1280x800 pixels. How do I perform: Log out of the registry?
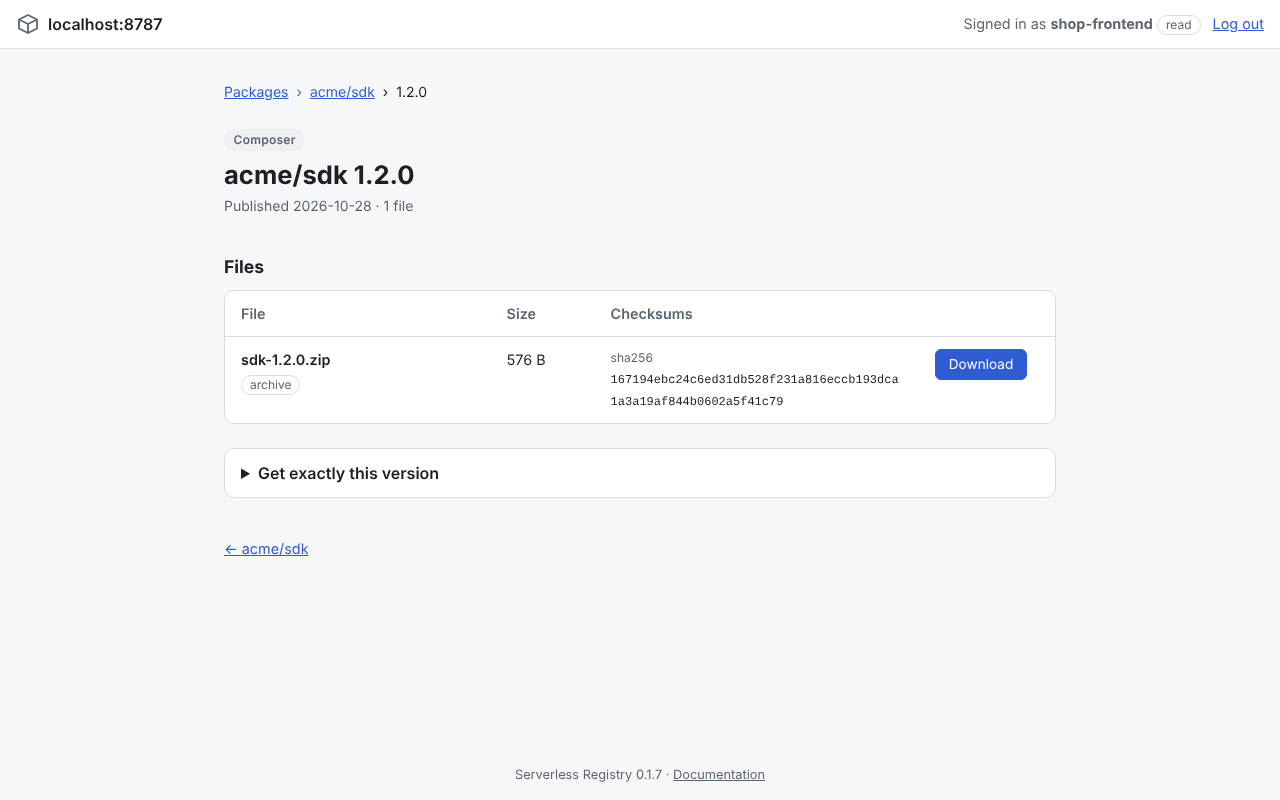[1238, 24]
